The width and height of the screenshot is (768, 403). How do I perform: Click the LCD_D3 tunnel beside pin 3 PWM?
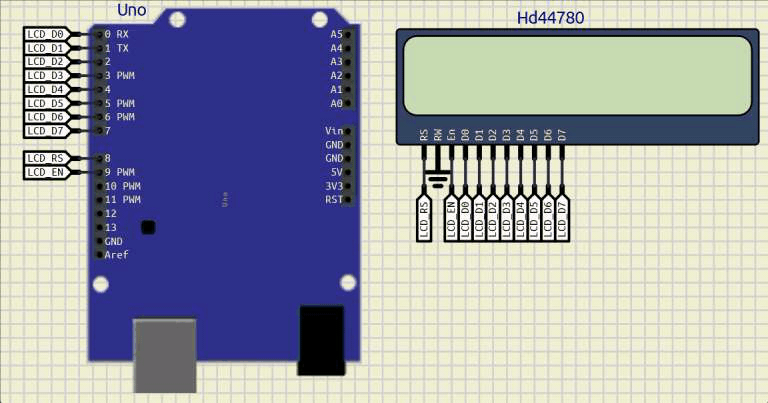[45, 75]
